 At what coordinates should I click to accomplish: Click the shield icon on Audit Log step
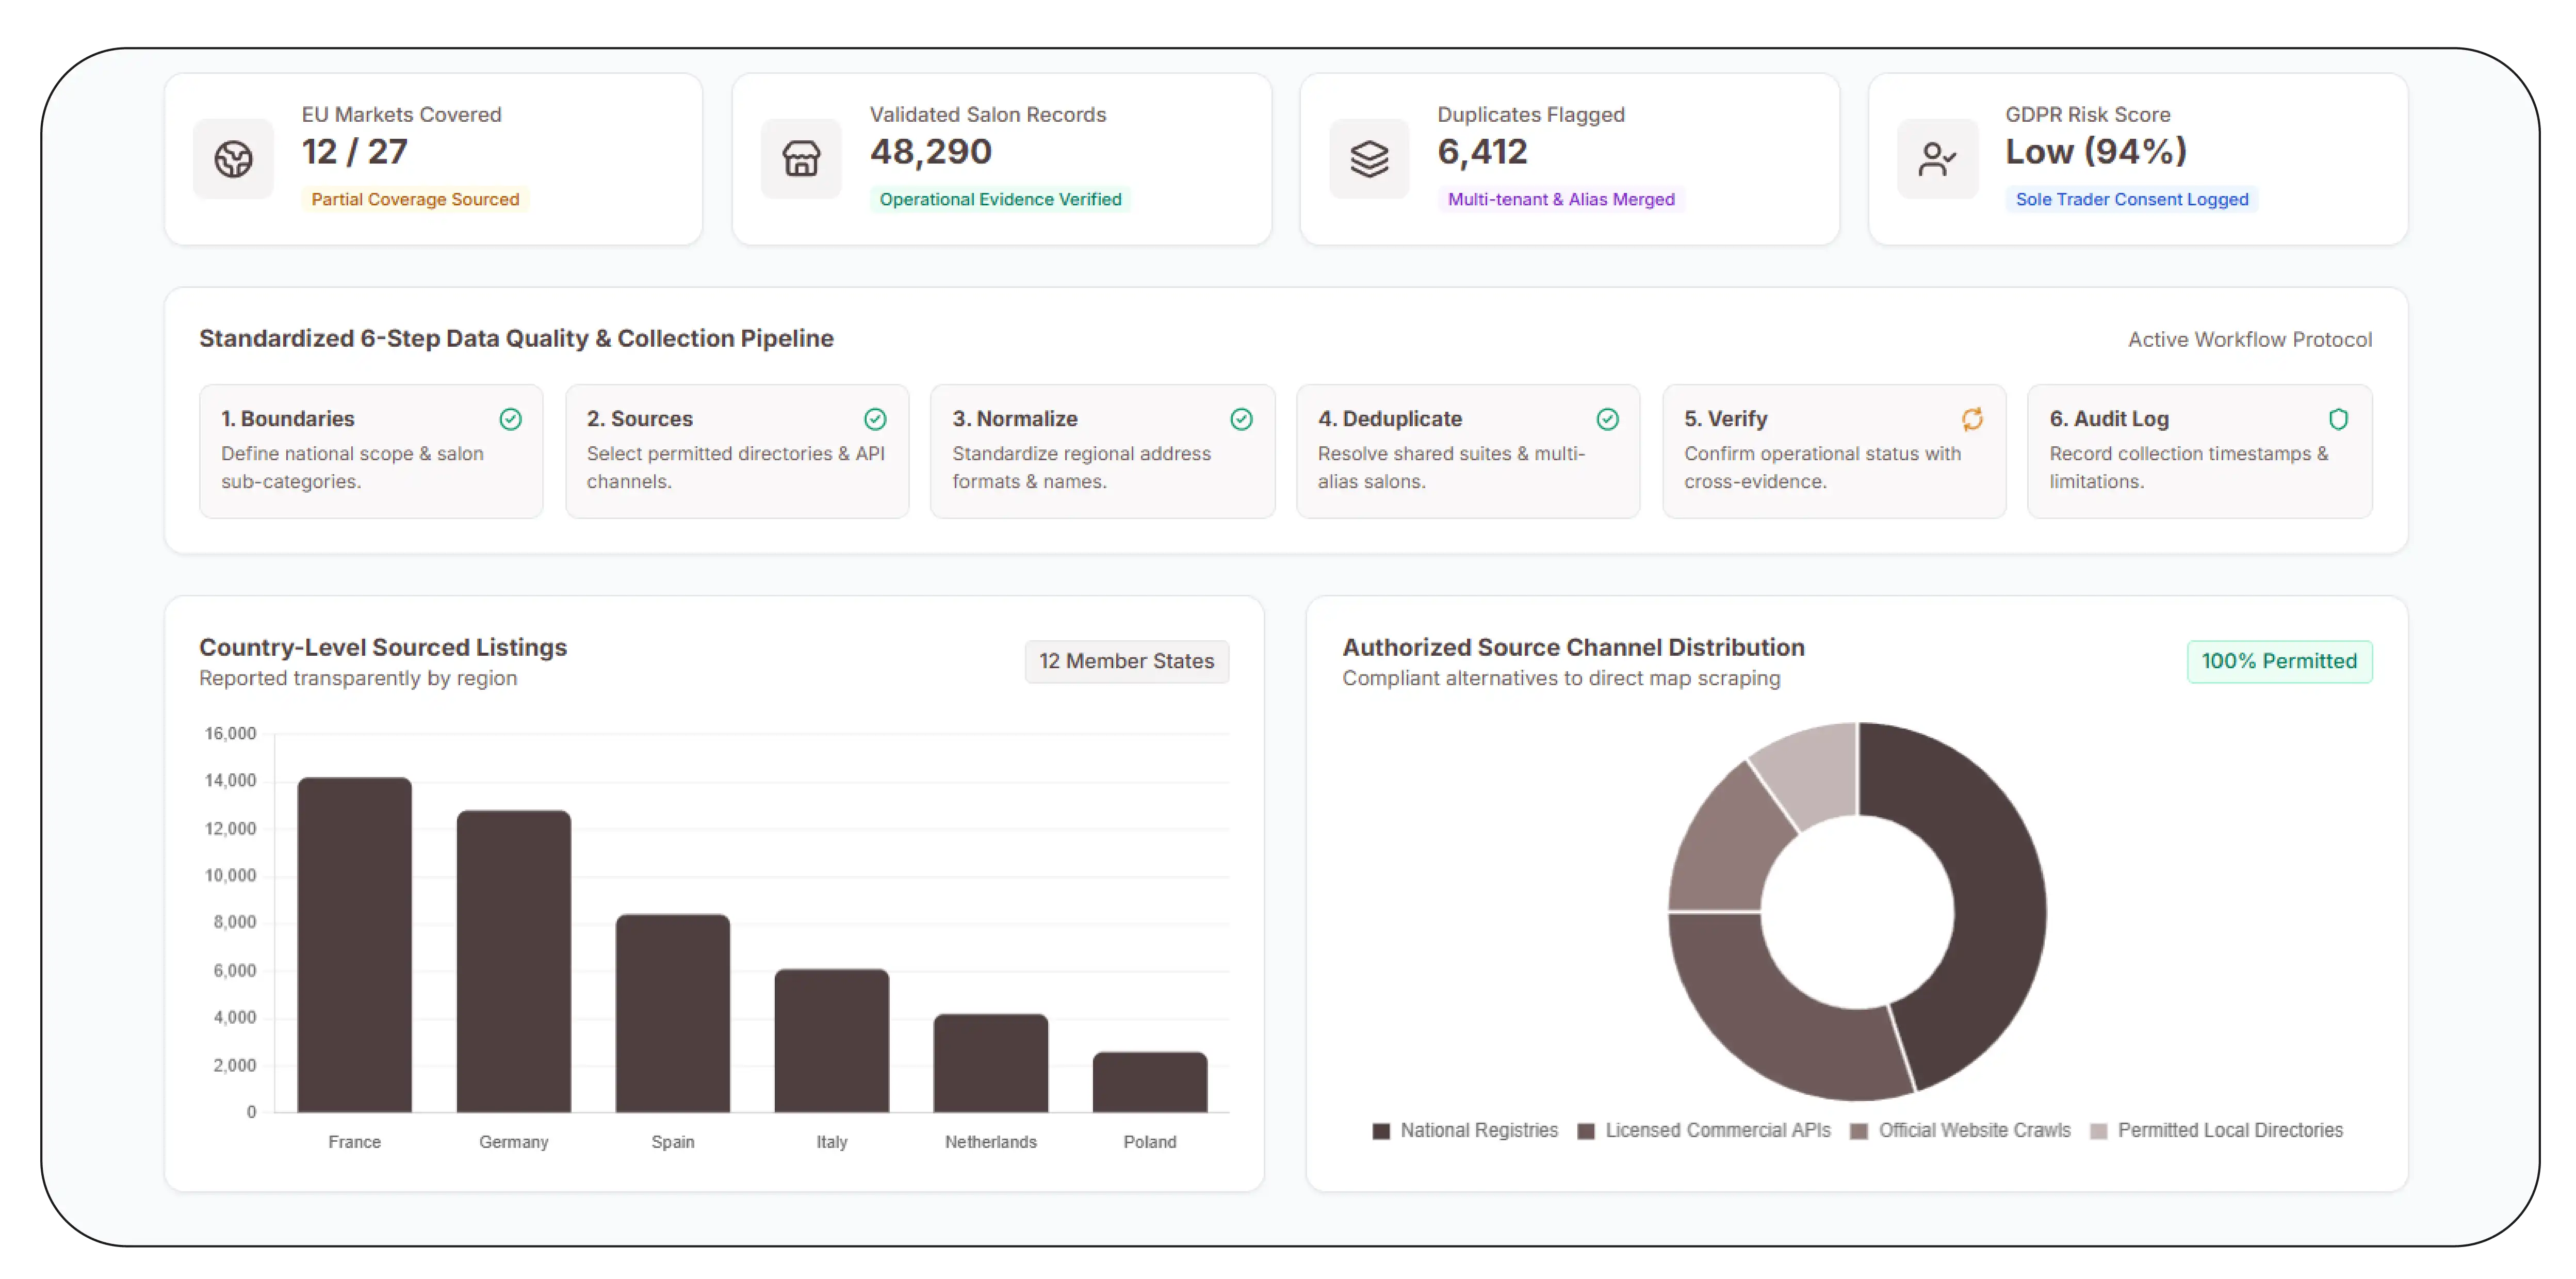[x=2338, y=419]
